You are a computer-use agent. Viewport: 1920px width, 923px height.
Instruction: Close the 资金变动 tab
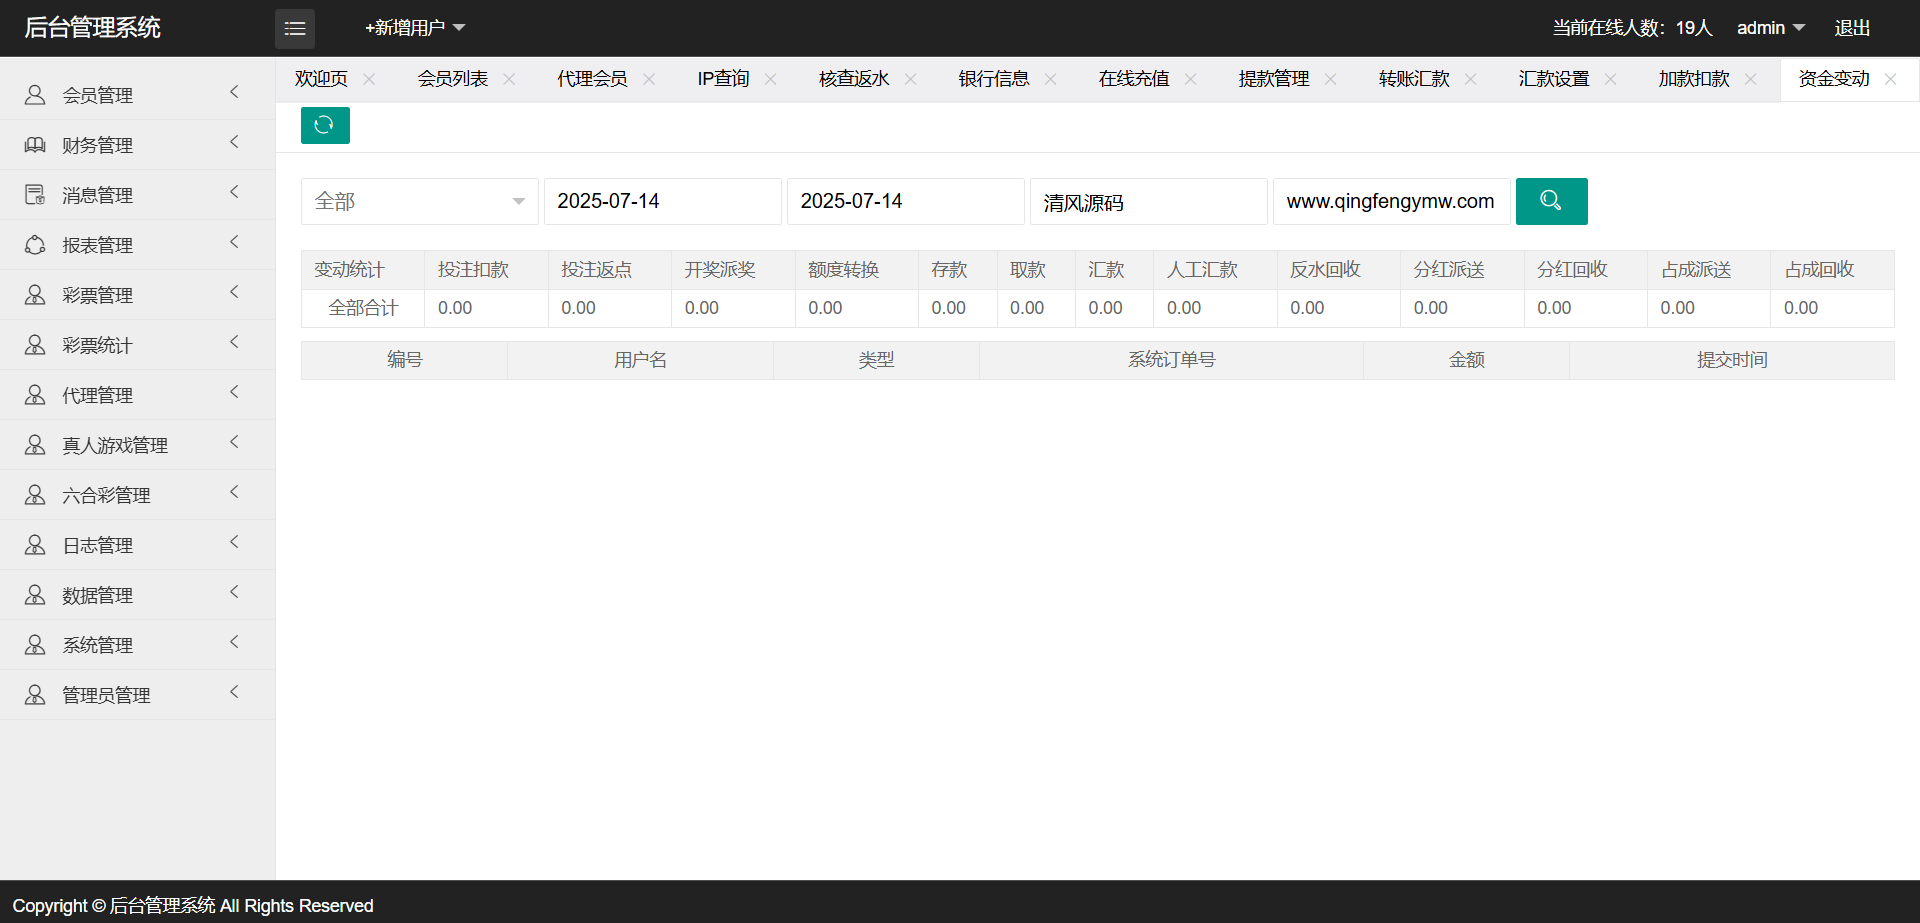point(1890,79)
